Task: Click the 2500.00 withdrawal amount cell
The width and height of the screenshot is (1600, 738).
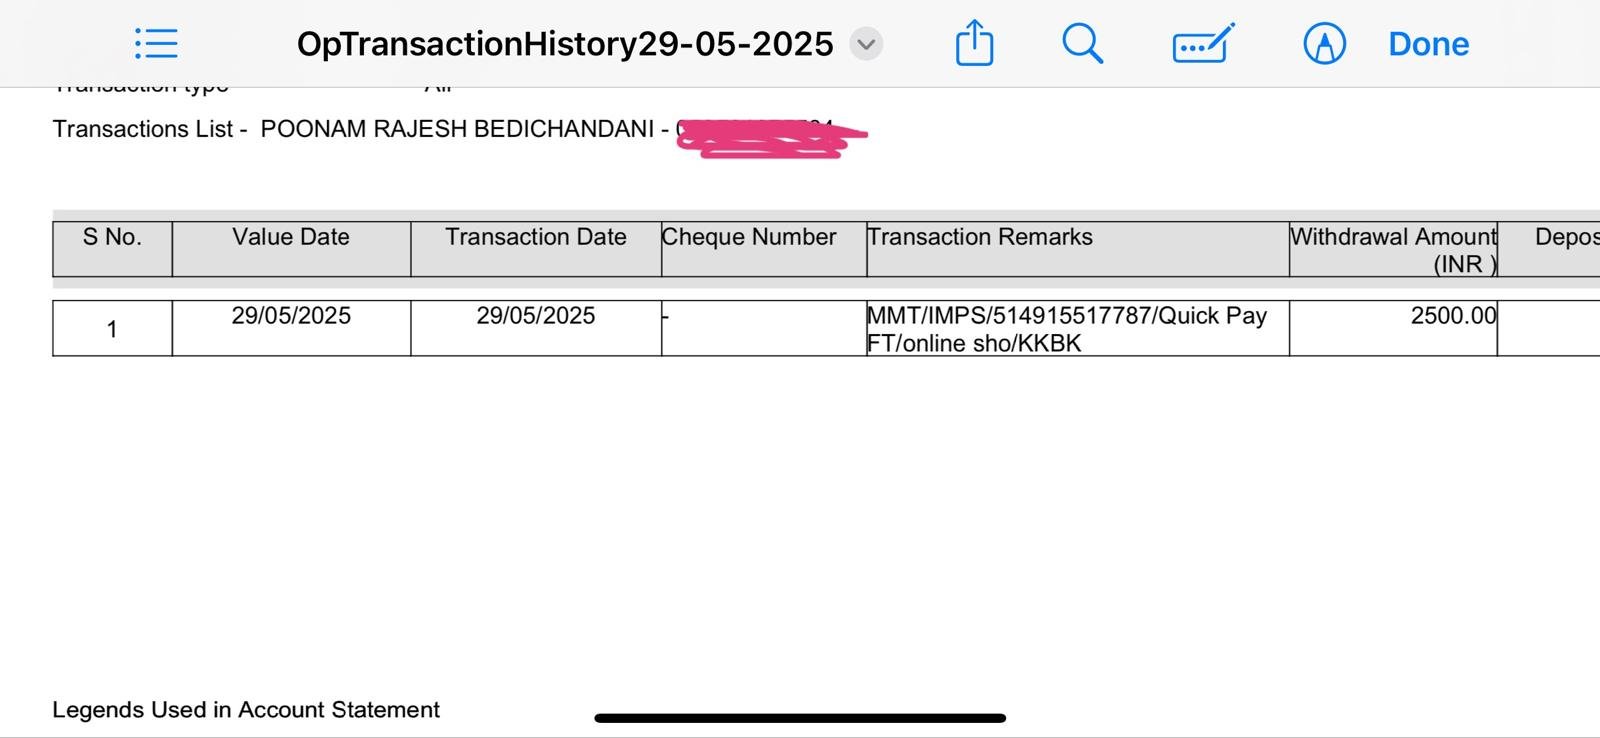Action: pos(1453,316)
